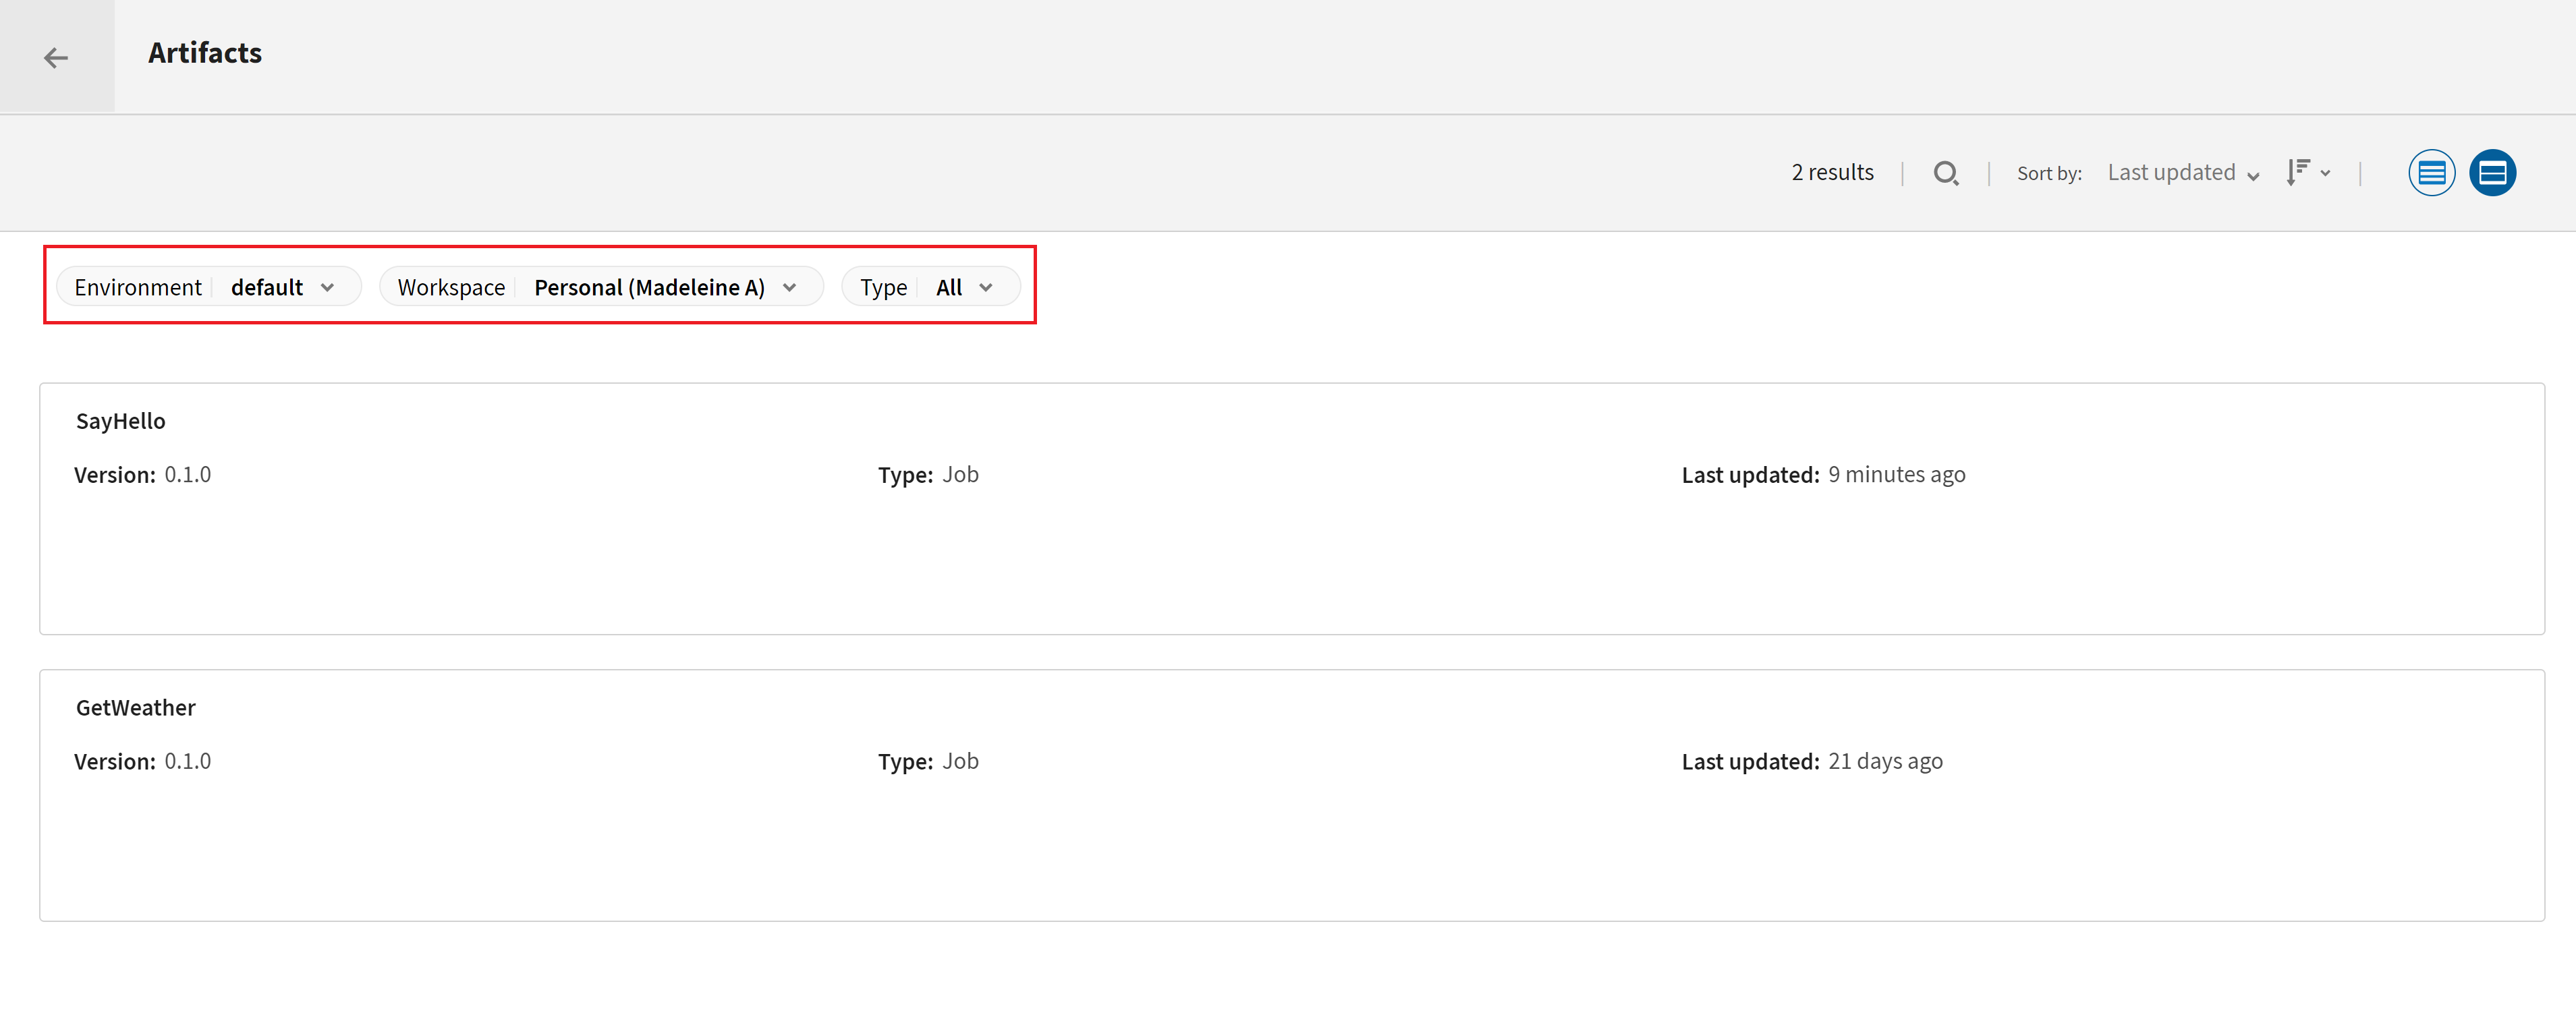Click '9 minutes ago' on SayHello card
The image size is (2576, 1013).
click(x=1896, y=475)
